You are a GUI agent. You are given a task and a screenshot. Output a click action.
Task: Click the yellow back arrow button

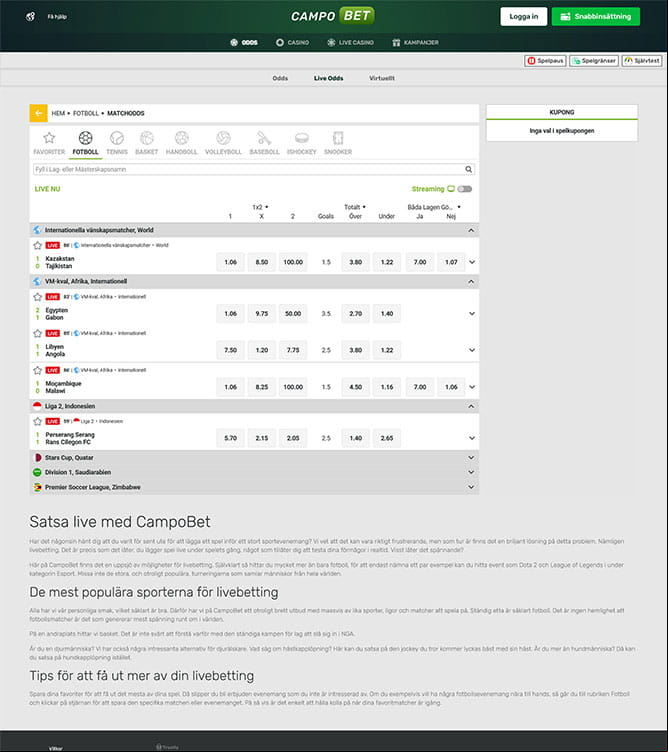pyautogui.click(x=38, y=113)
